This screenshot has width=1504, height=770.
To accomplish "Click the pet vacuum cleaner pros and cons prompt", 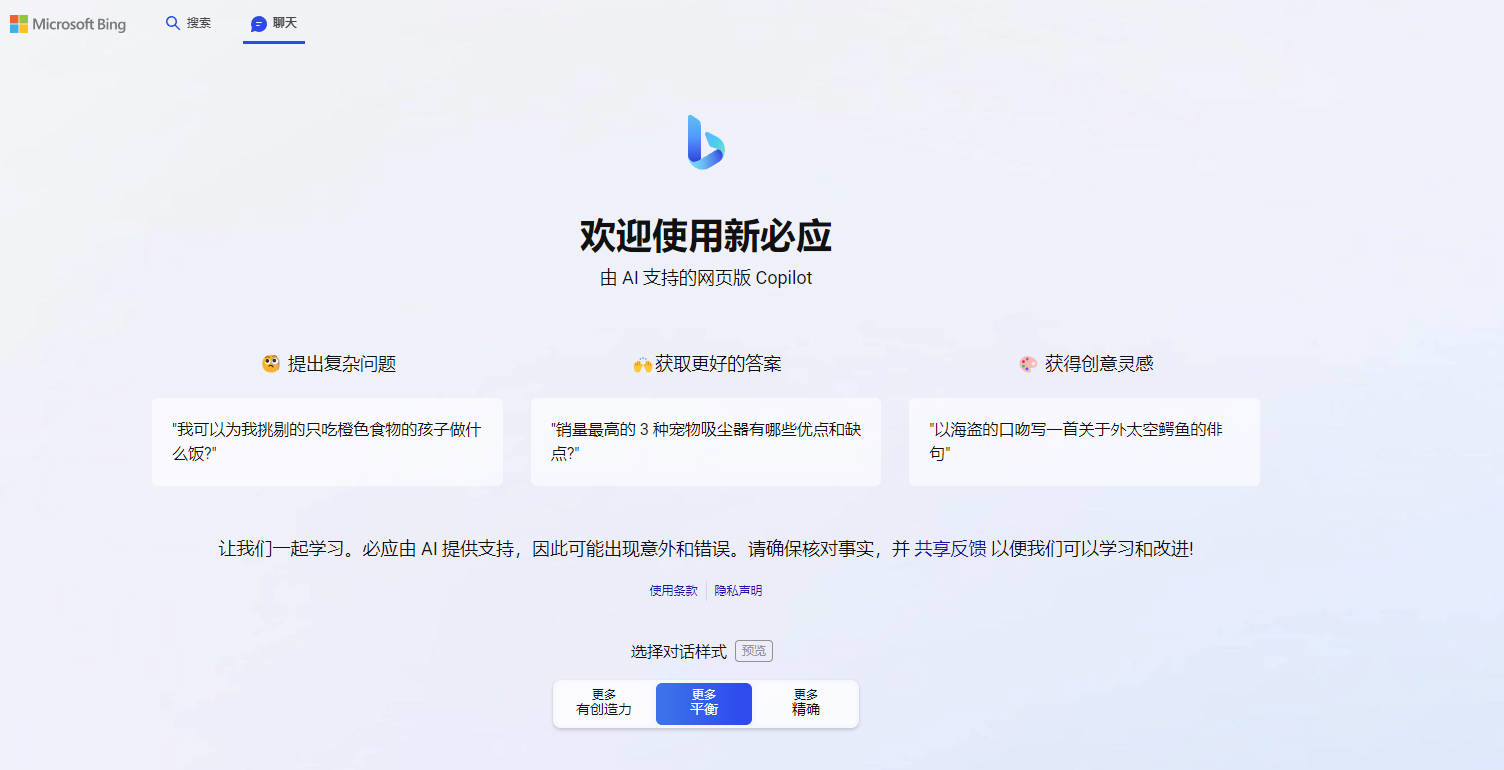I will tap(706, 442).
